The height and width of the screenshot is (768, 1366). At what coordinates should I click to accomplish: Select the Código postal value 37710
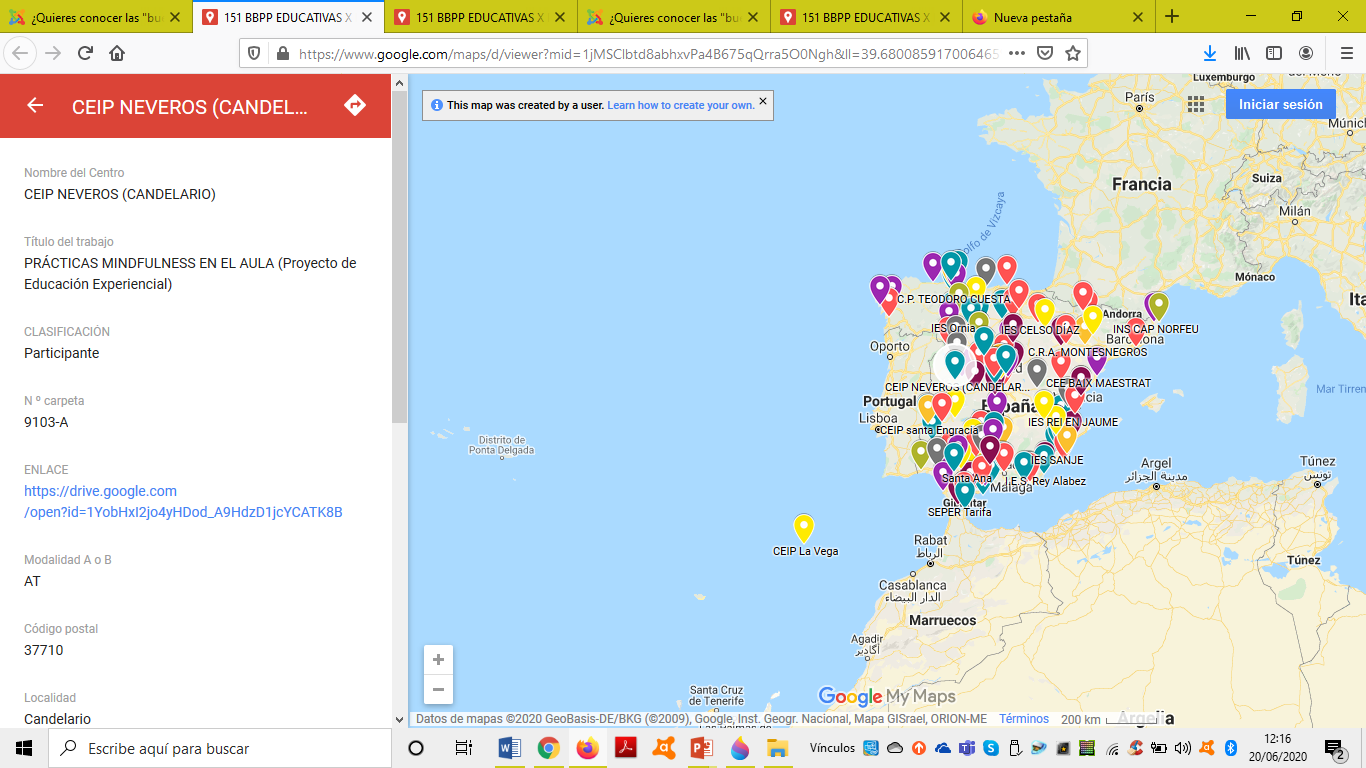coord(44,650)
